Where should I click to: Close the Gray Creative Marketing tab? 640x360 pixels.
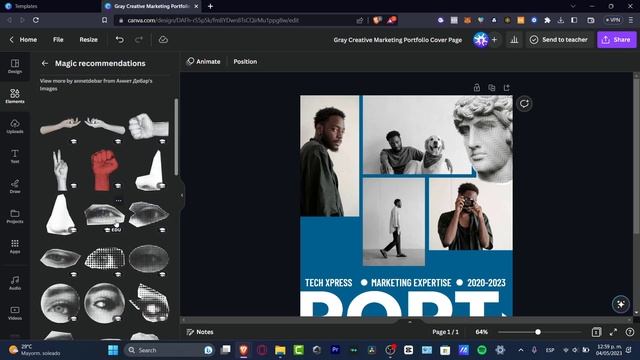(196, 7)
